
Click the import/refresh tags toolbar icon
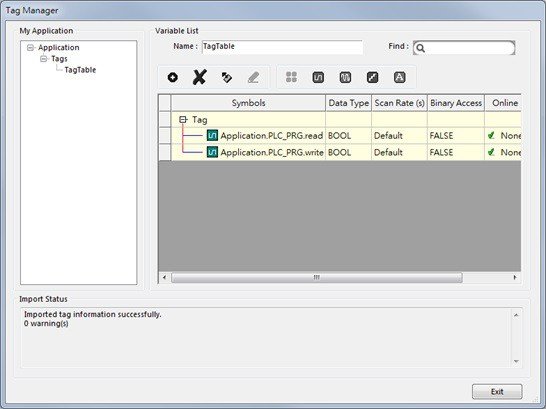point(227,77)
